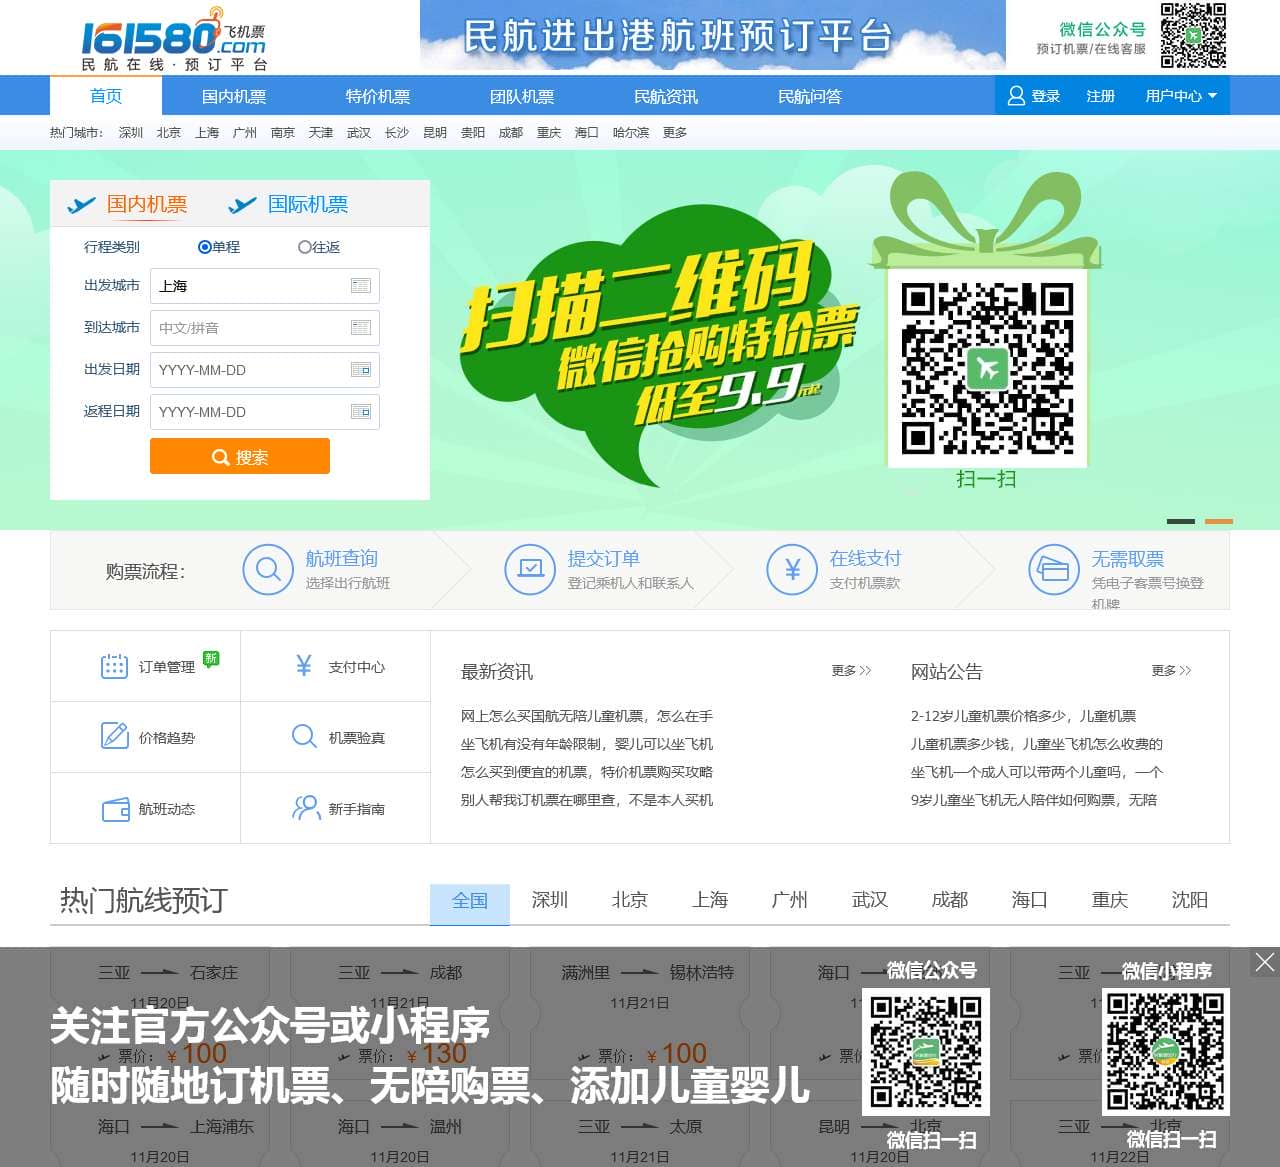
Task: Close the bottom WeChat promo overlay
Action: [1264, 962]
